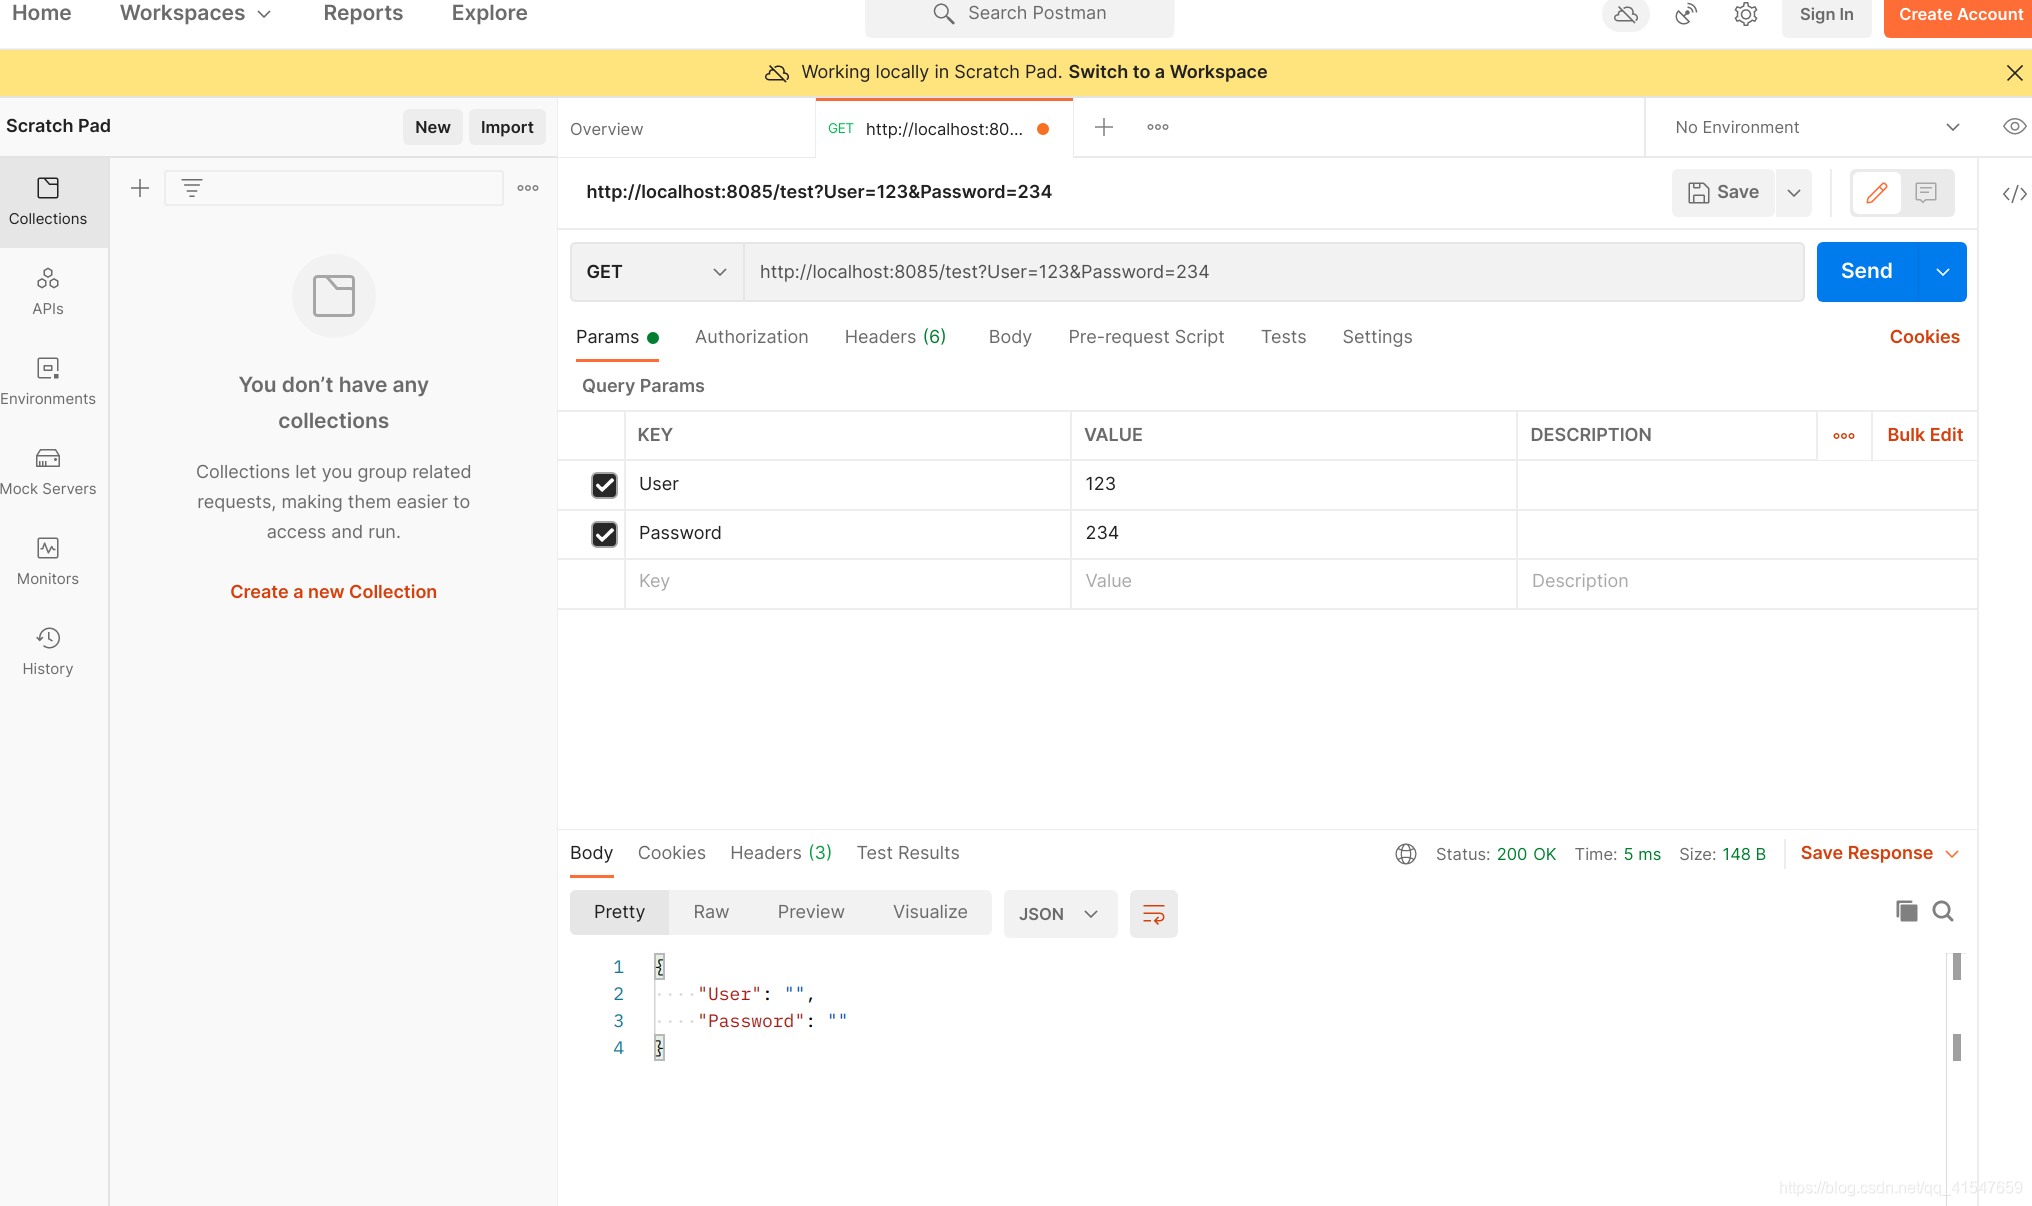Click the comment icon on request
This screenshot has width=2032, height=1206.
pos(1927,191)
